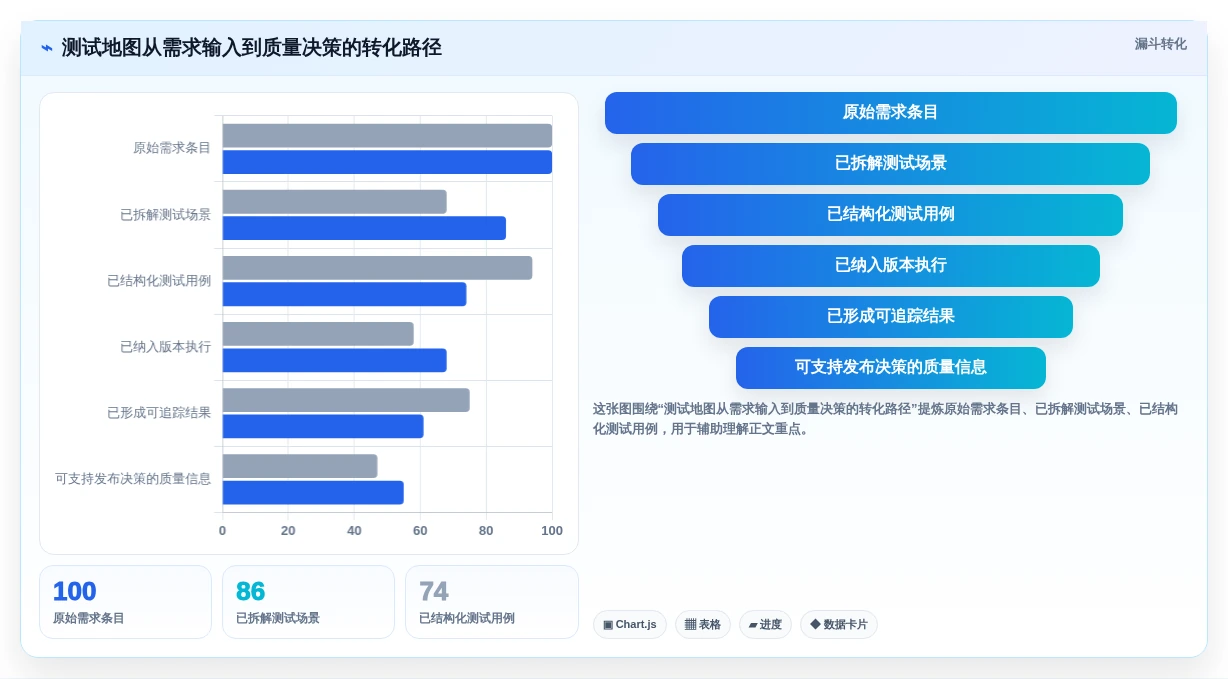Click chart axis label 已纳入版本执行

pos(165,347)
